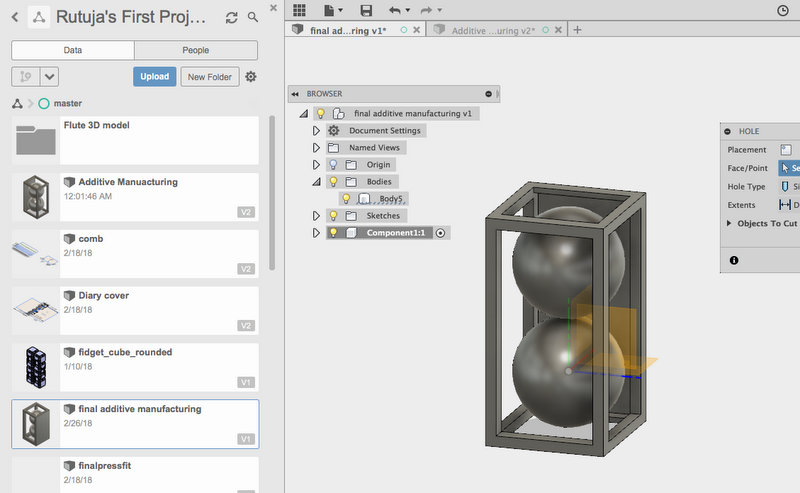
Task: Click the Upload button
Action: tap(155, 77)
